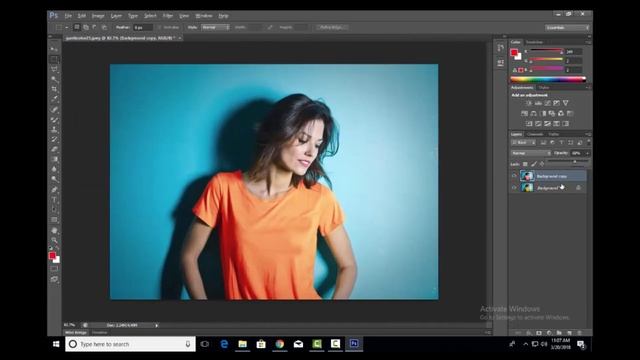Viewport: 640px width, 360px height.
Task: Click the red R channel slider
Action: coord(546,51)
